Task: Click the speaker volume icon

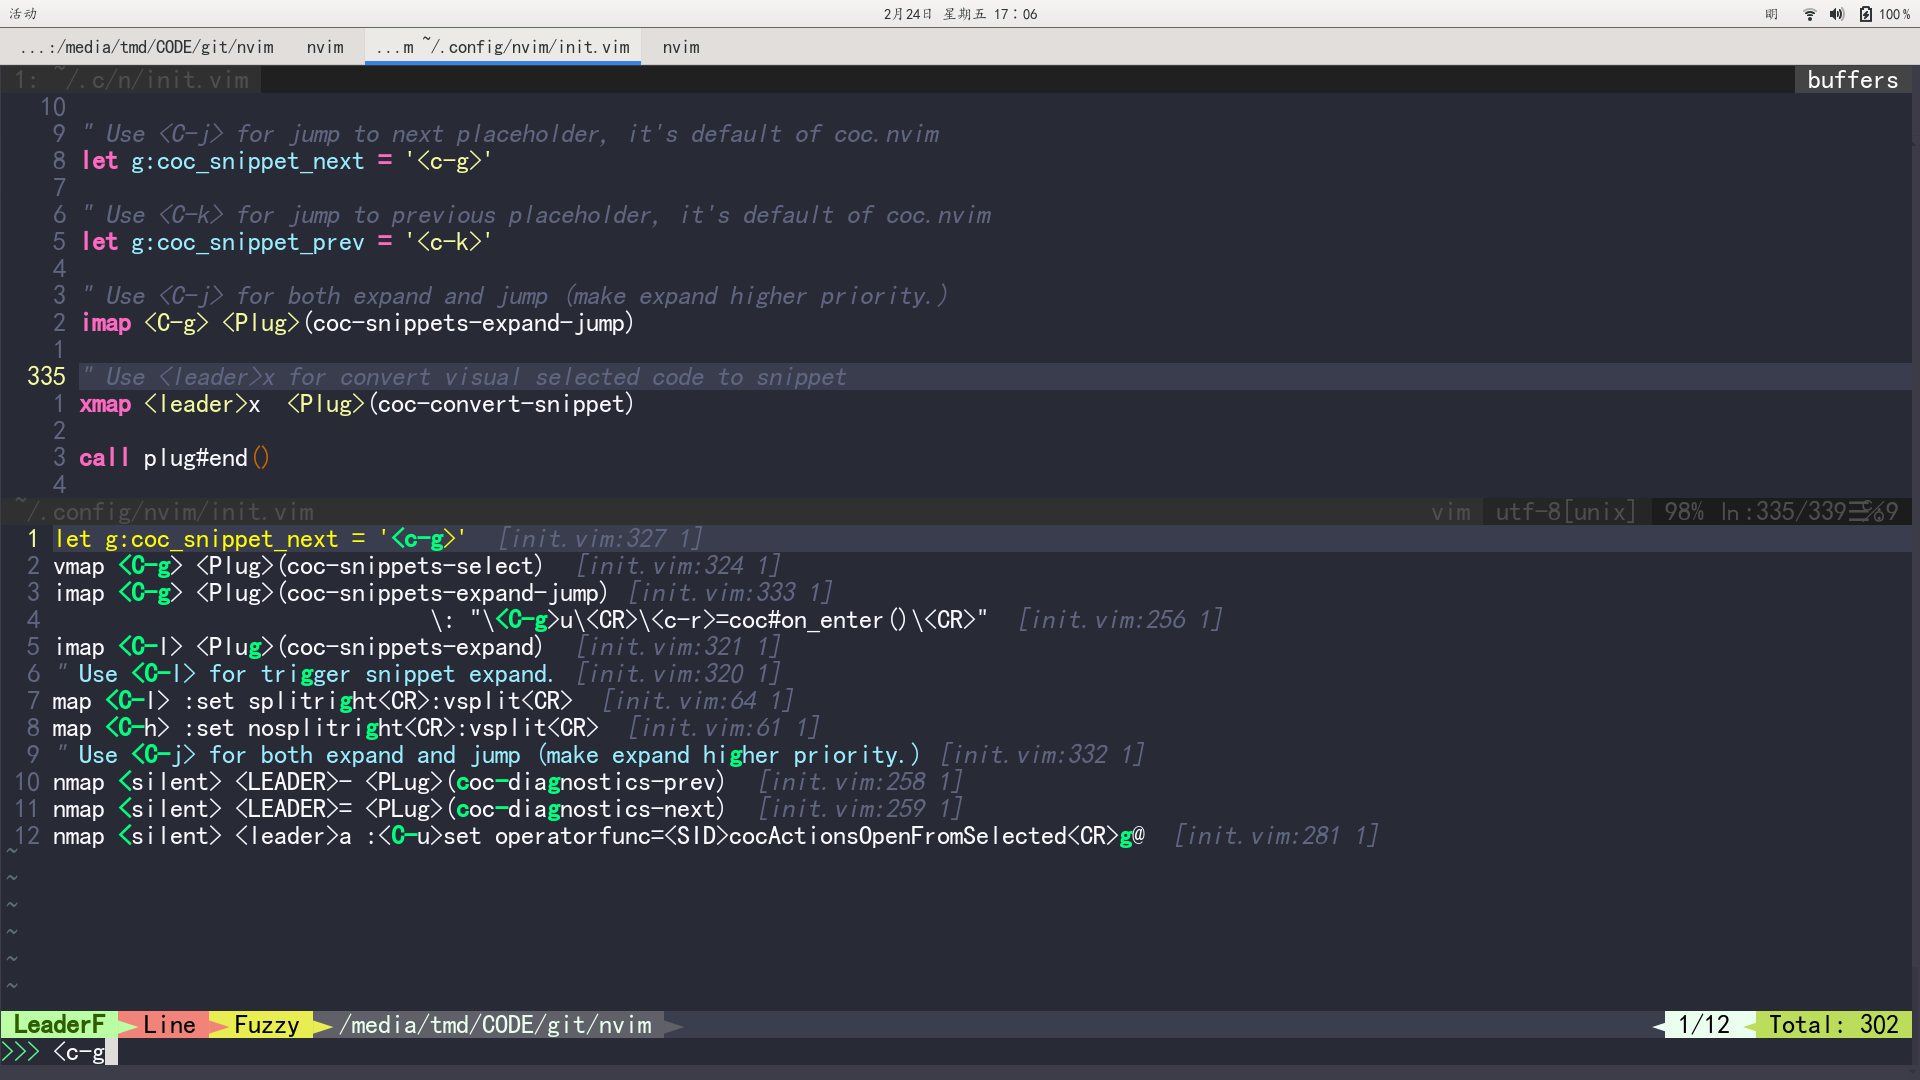Action: point(1836,14)
